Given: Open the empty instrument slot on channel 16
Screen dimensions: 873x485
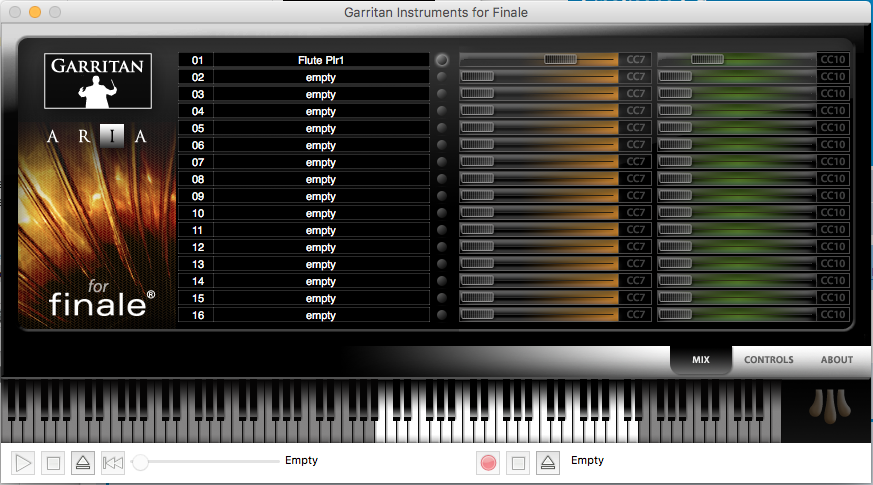Looking at the screenshot, I should click(320, 315).
